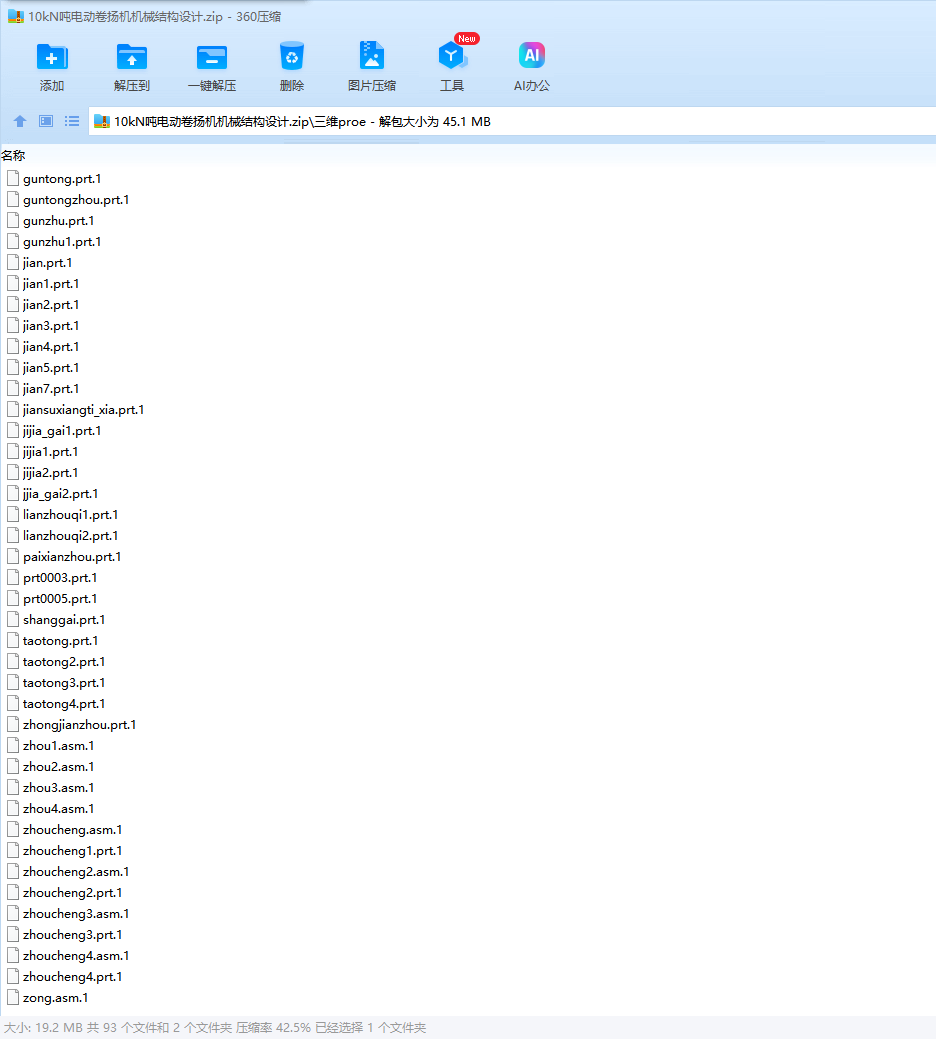Click the status bar size summary text
Viewport: 936px width, 1039px height.
click(x=215, y=1028)
